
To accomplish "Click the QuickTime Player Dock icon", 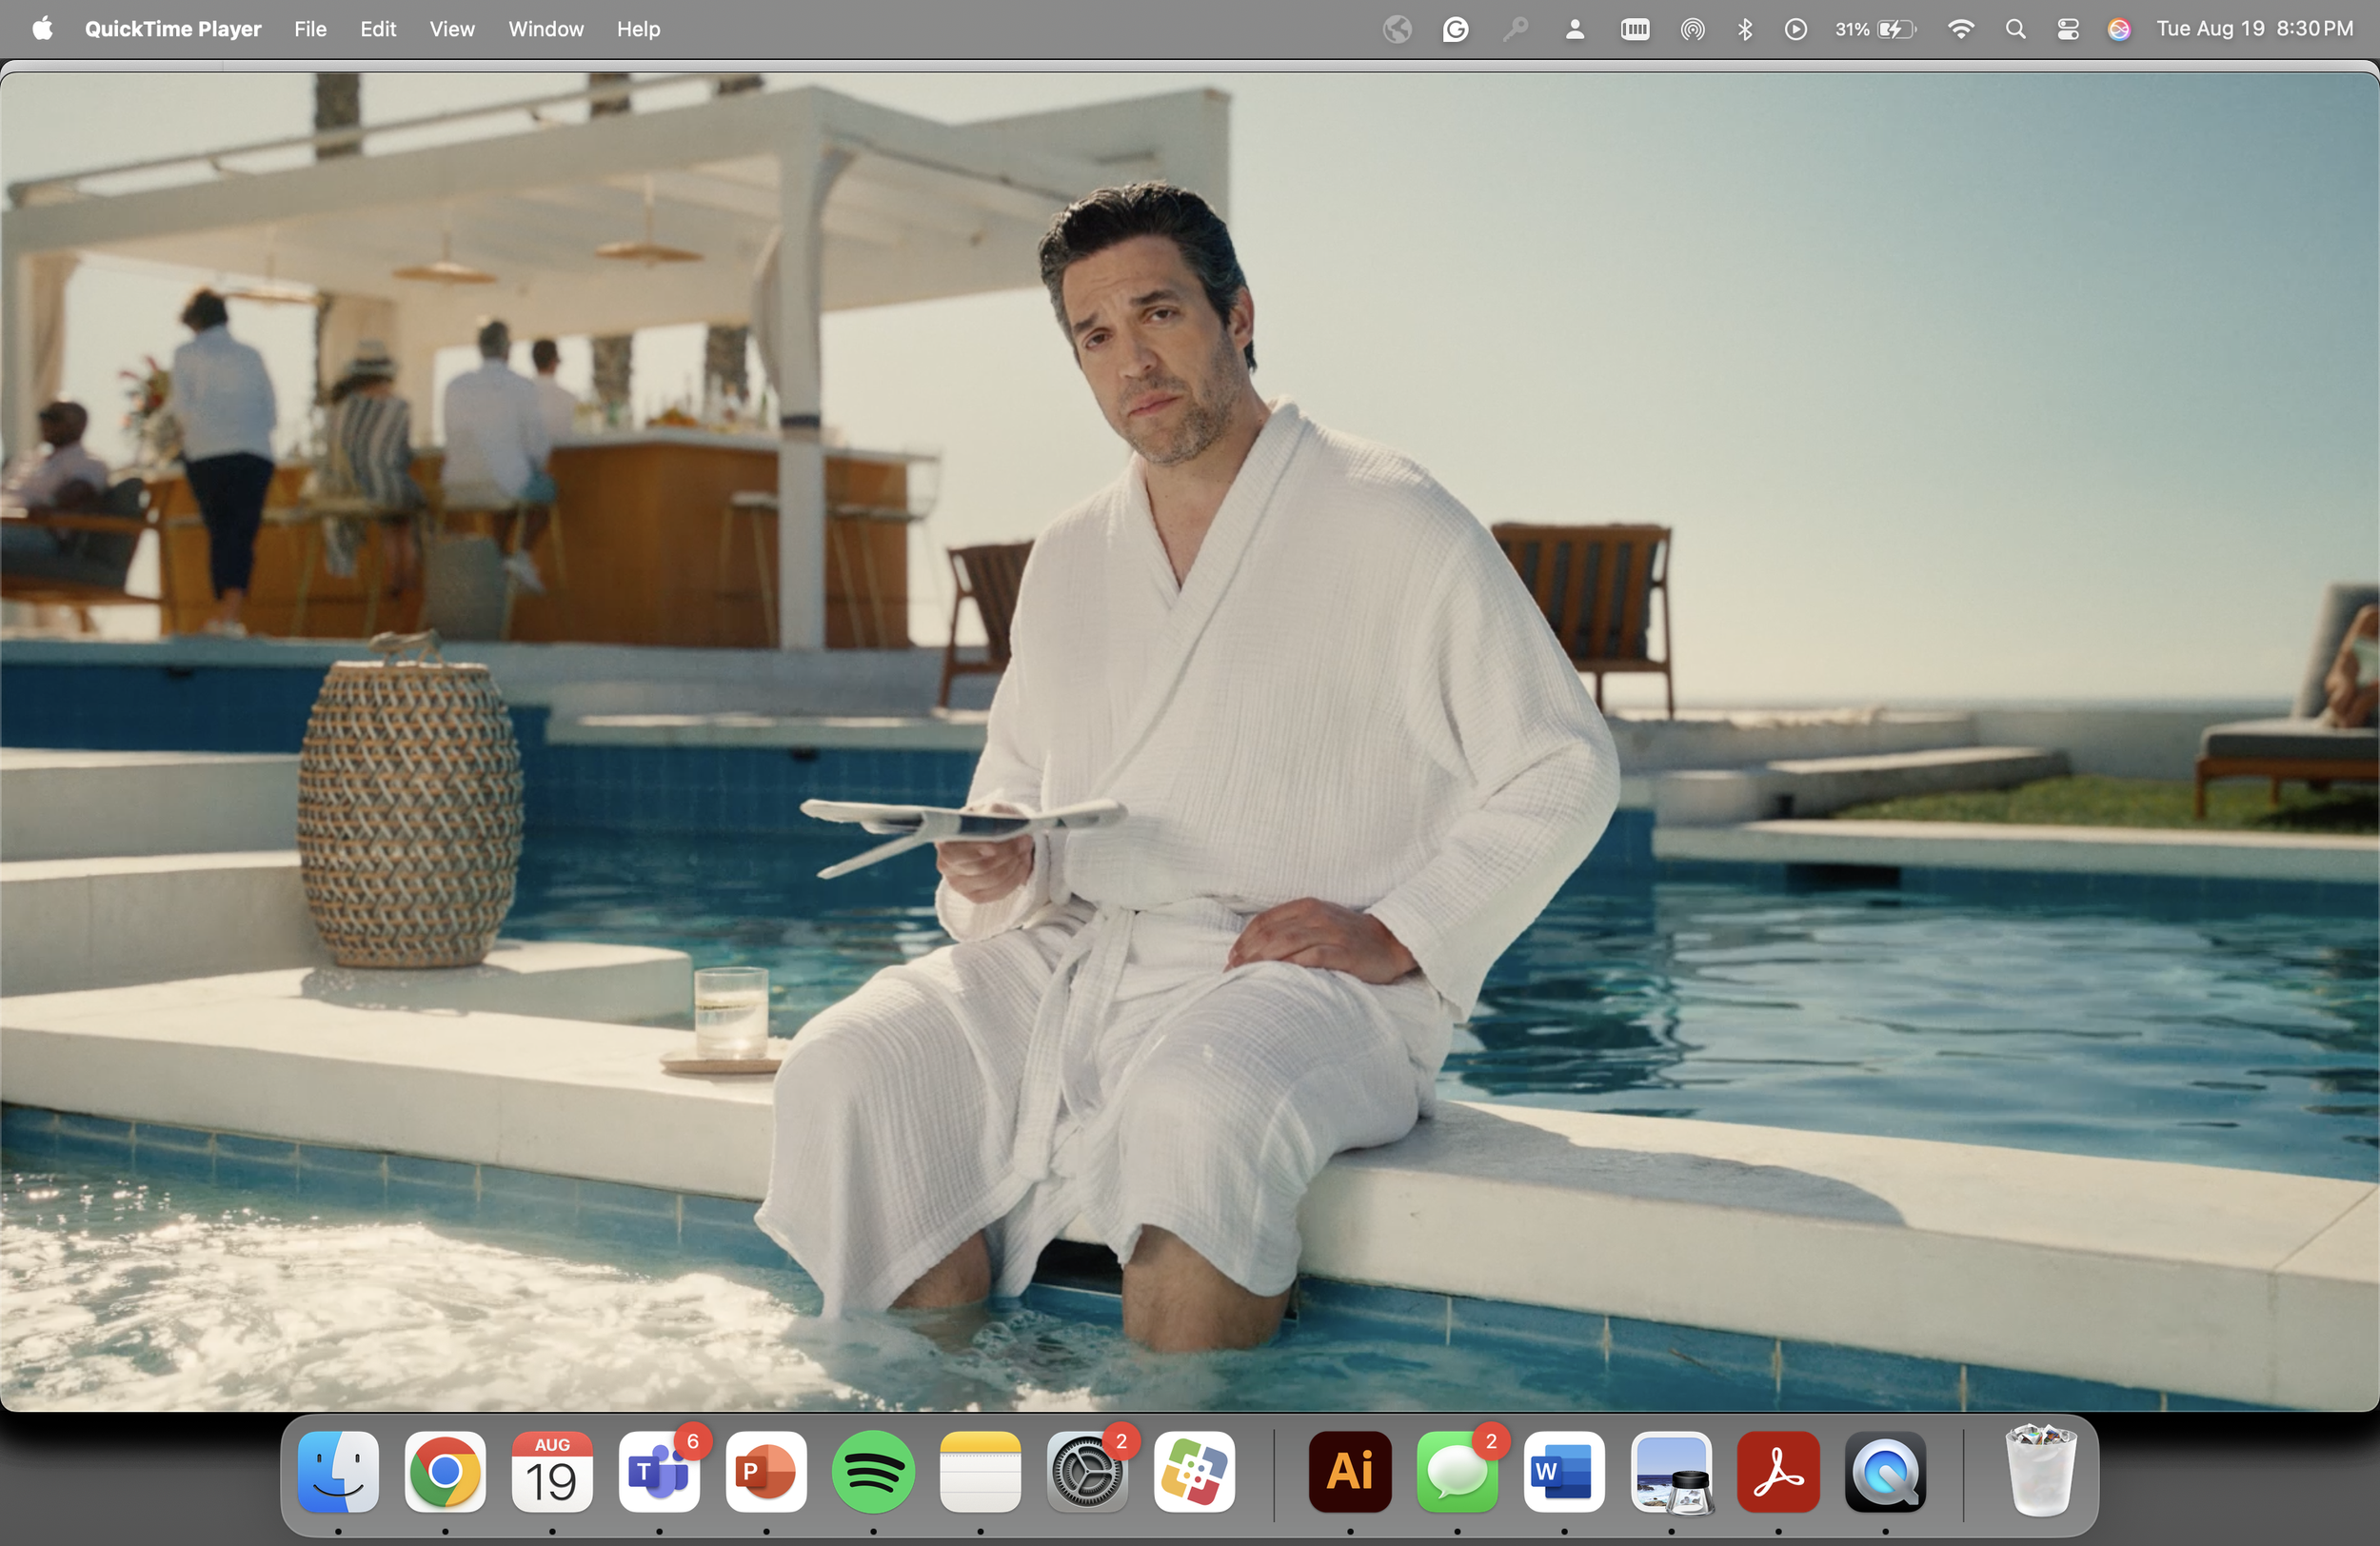I will pos(1884,1471).
